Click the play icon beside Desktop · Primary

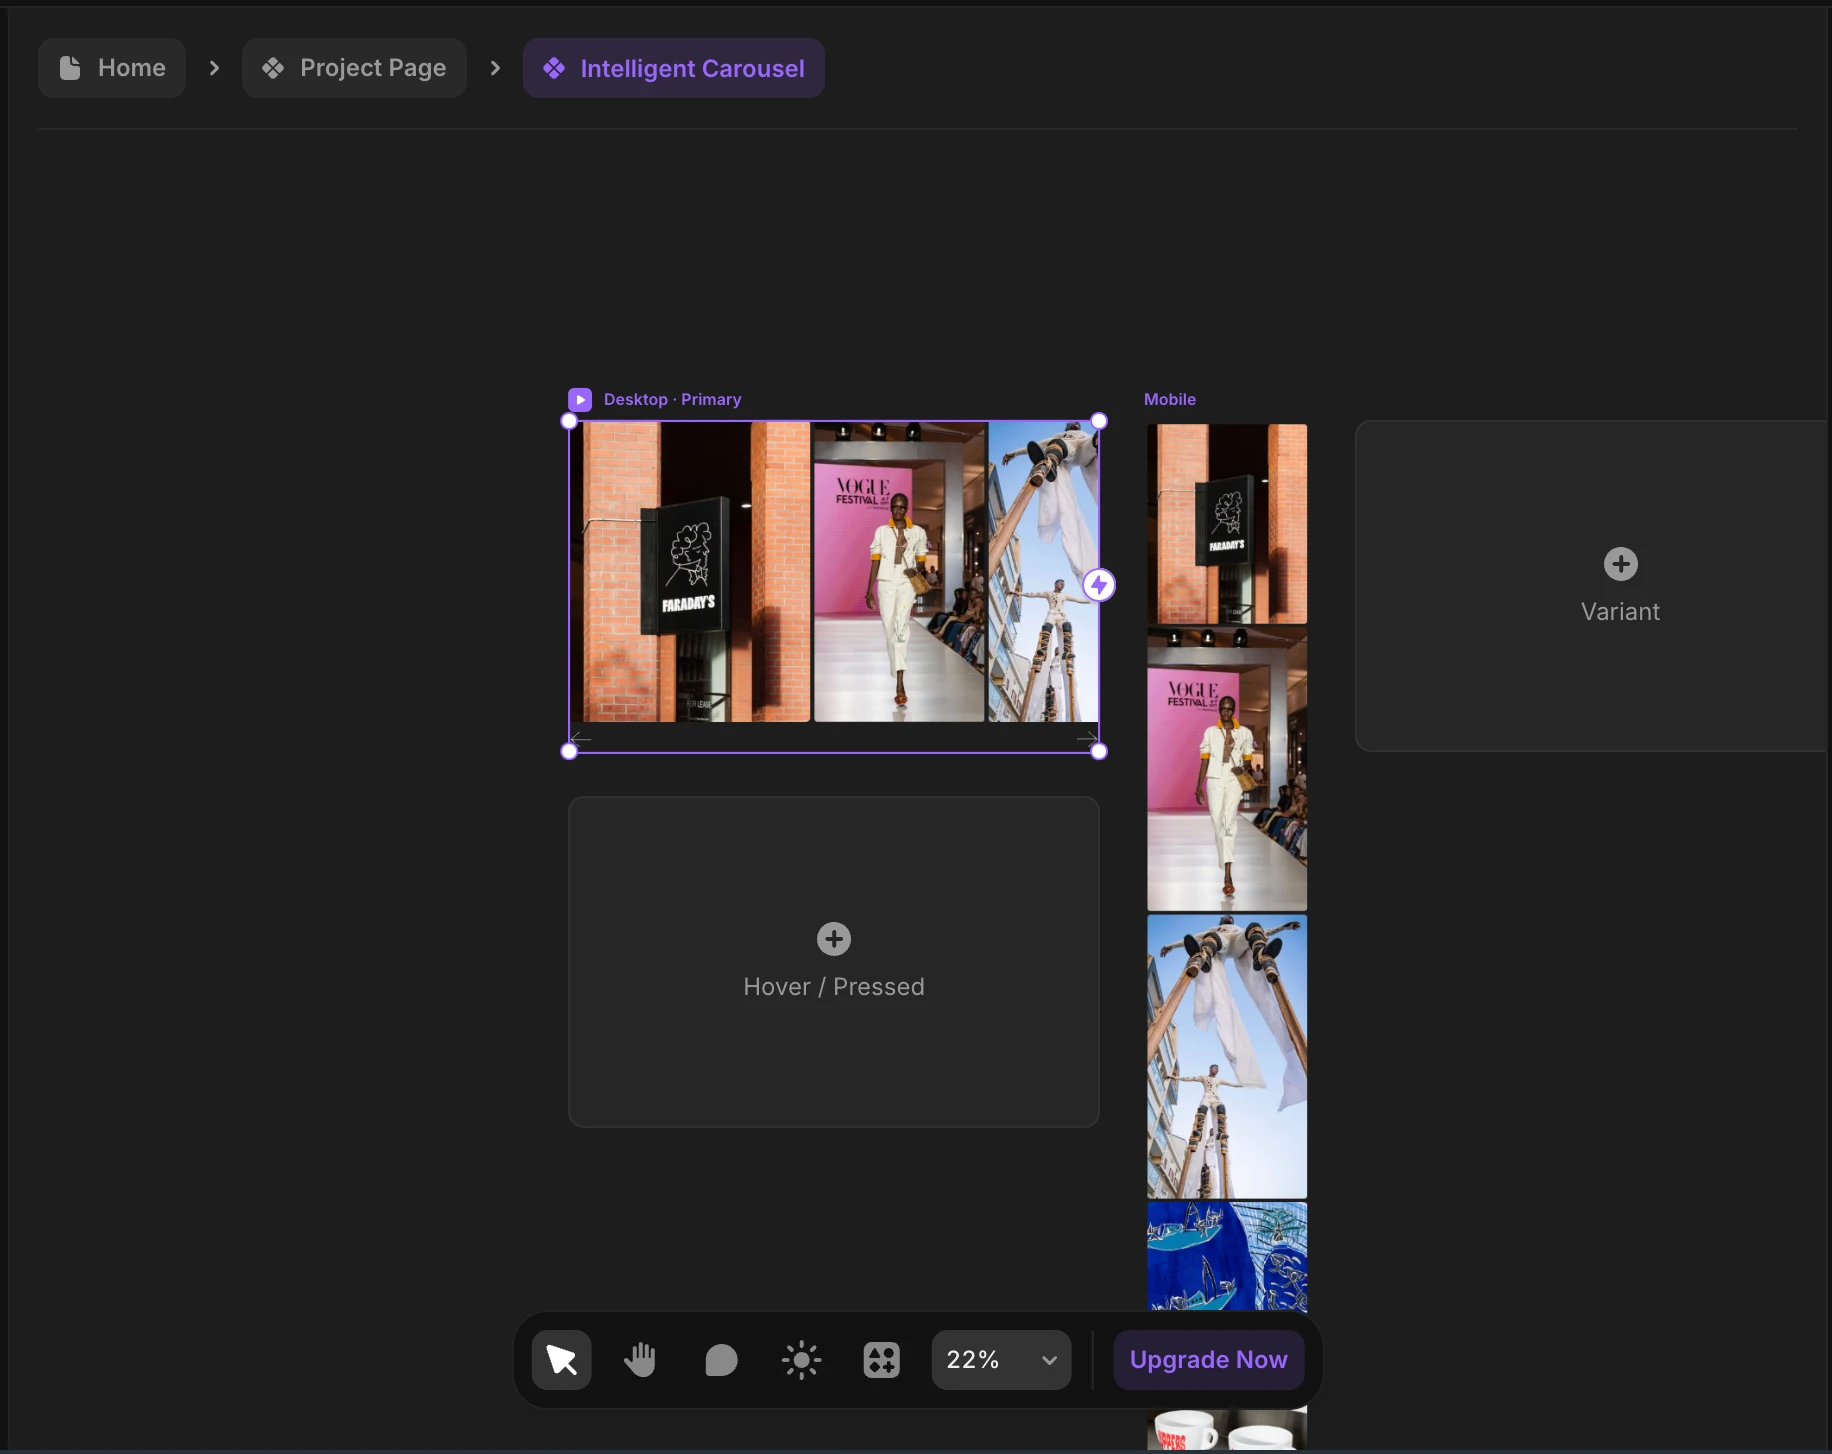coord(580,400)
